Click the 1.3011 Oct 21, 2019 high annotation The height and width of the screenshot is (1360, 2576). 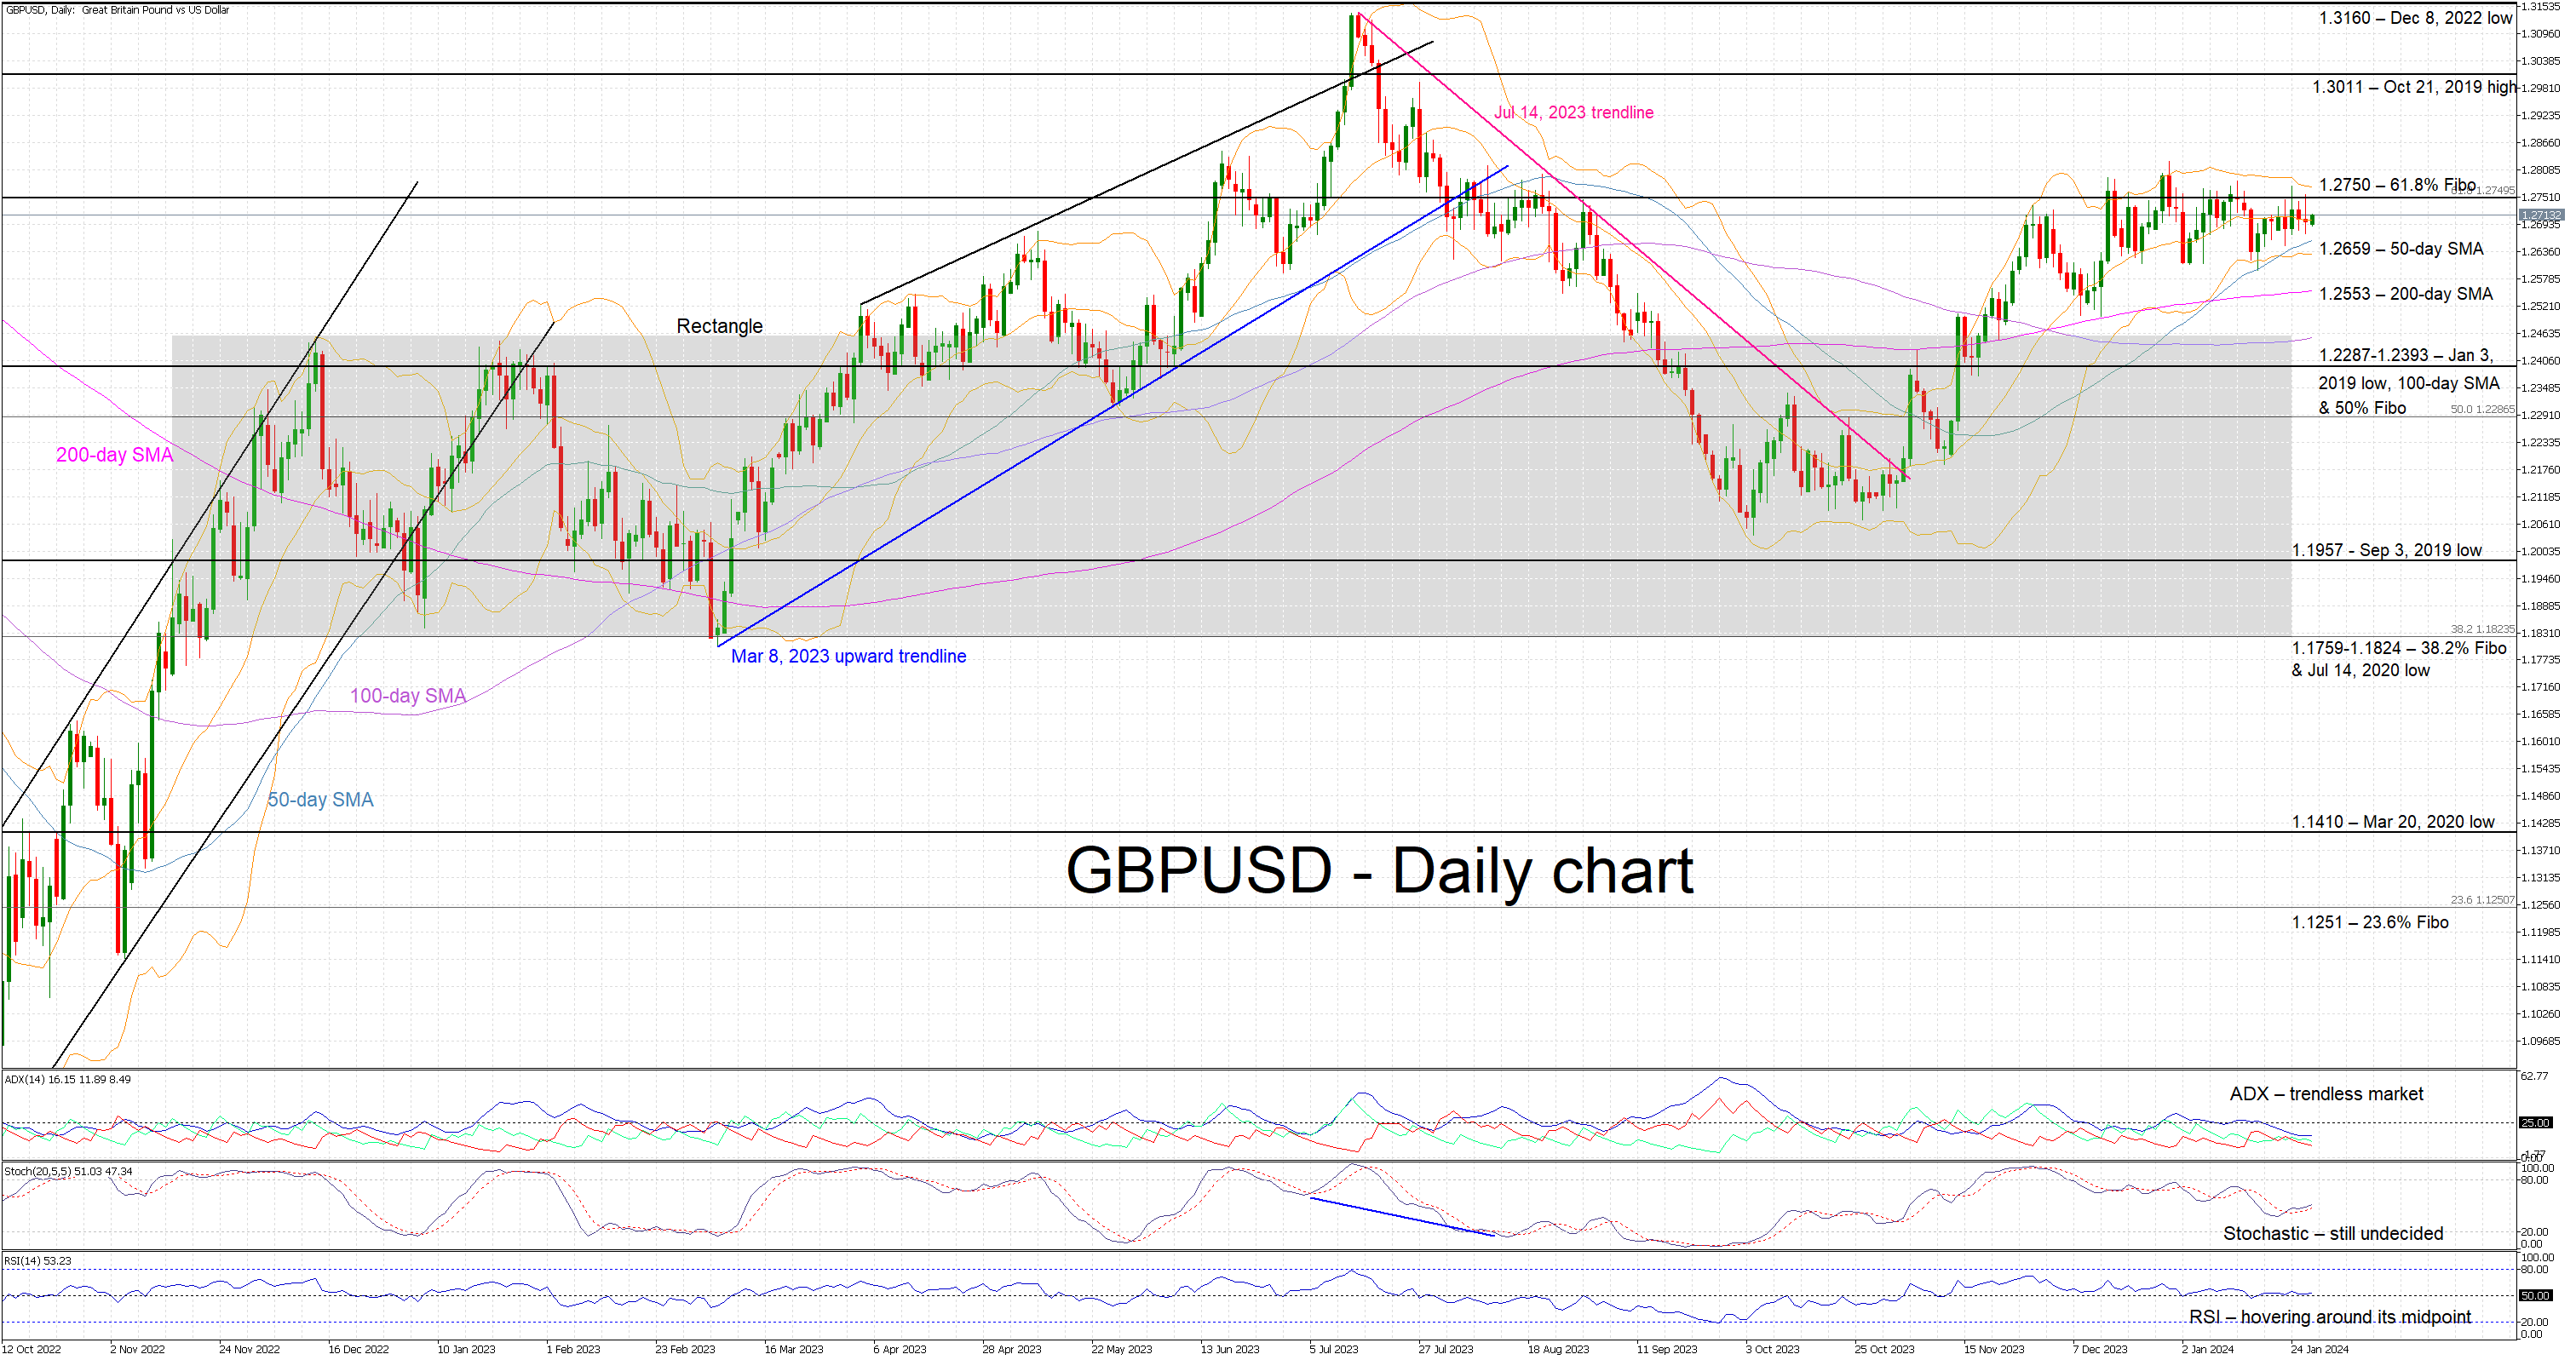coord(2413,87)
